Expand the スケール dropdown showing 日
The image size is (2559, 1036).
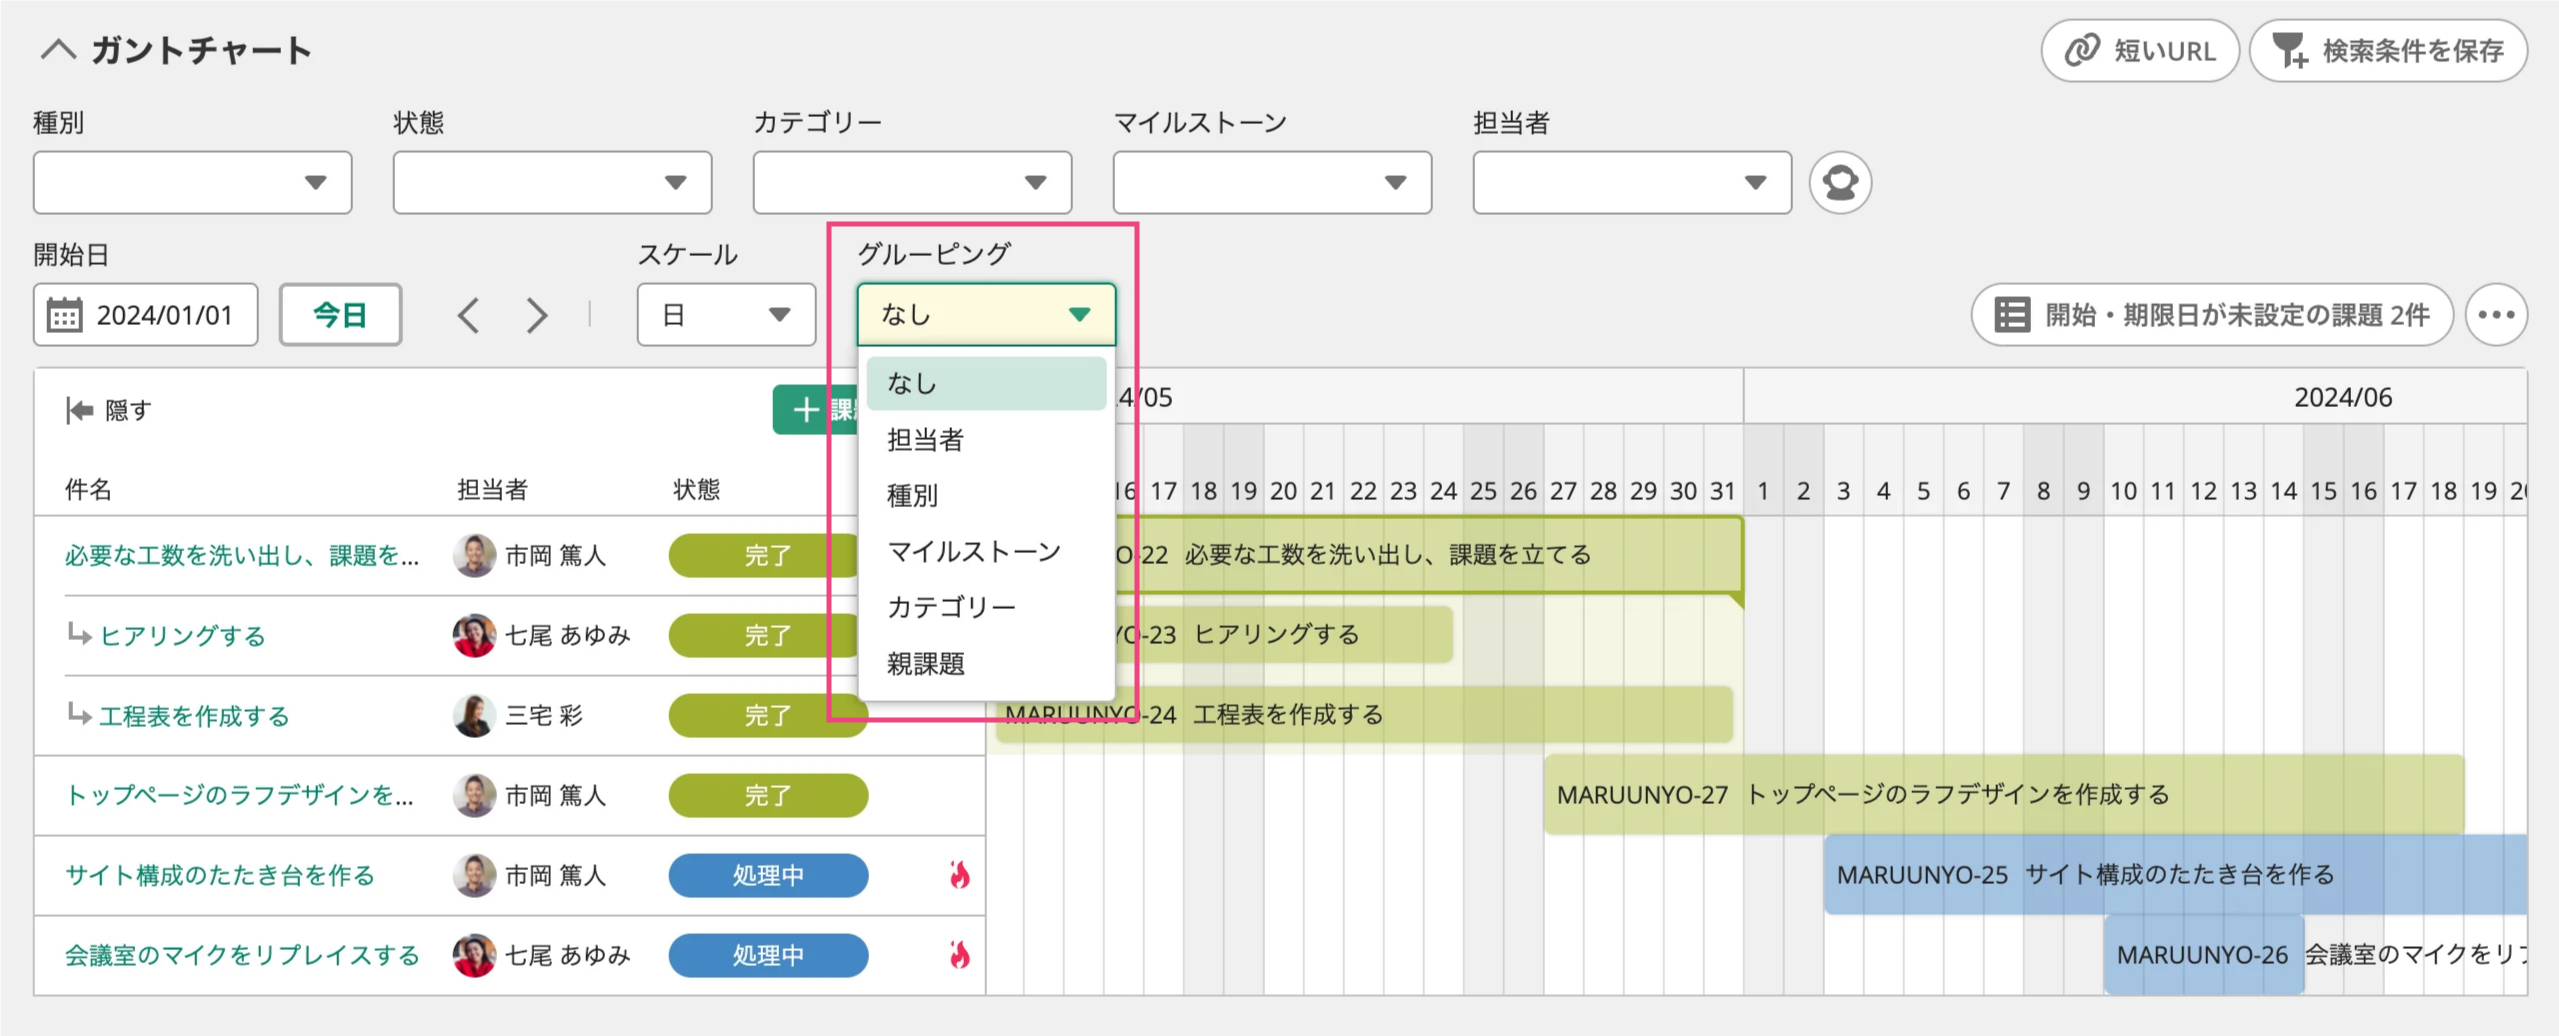pos(726,315)
